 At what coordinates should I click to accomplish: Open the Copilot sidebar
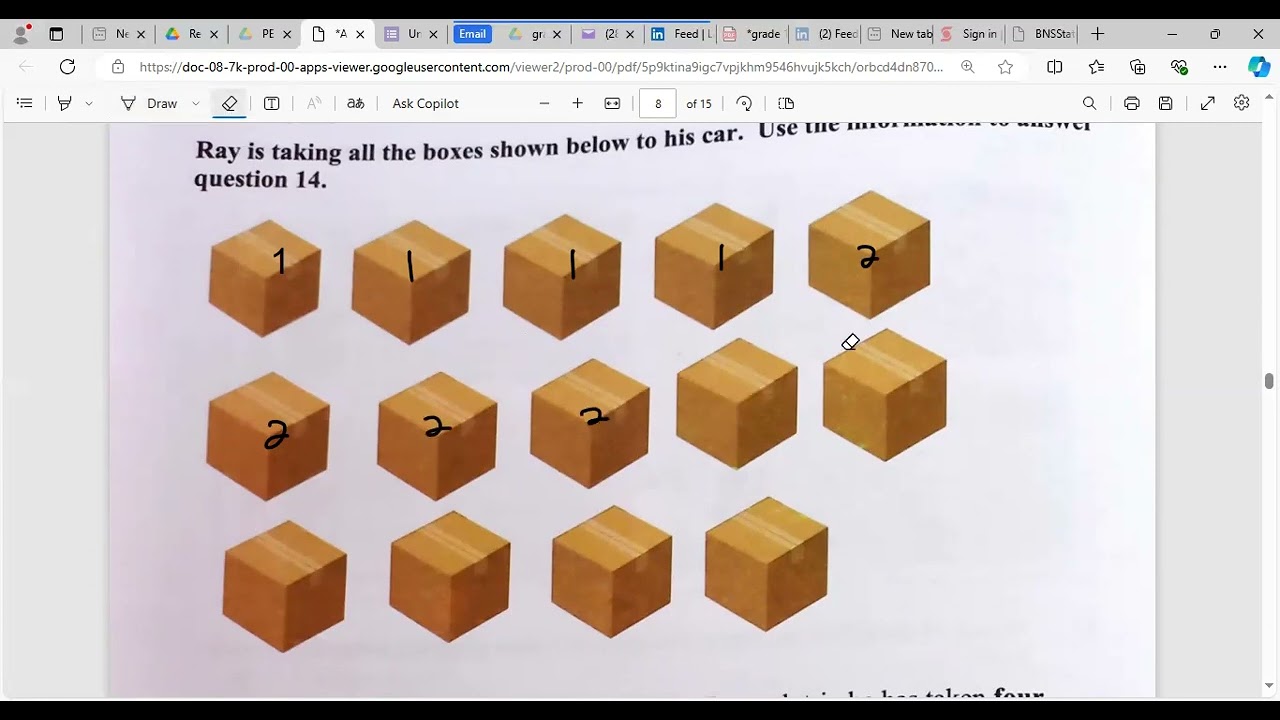point(1259,67)
